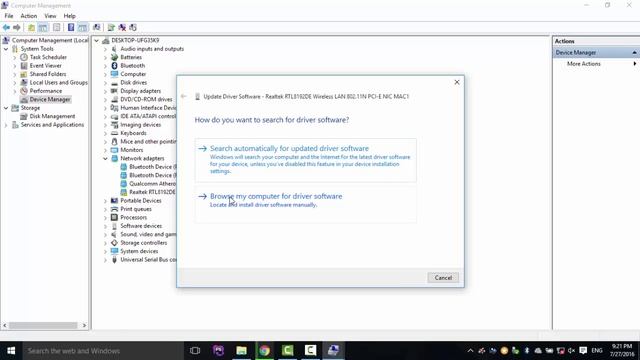Open the Action Center notification icon
Image resolution: width=640 pixels, height=360 pixels.
click(583, 351)
